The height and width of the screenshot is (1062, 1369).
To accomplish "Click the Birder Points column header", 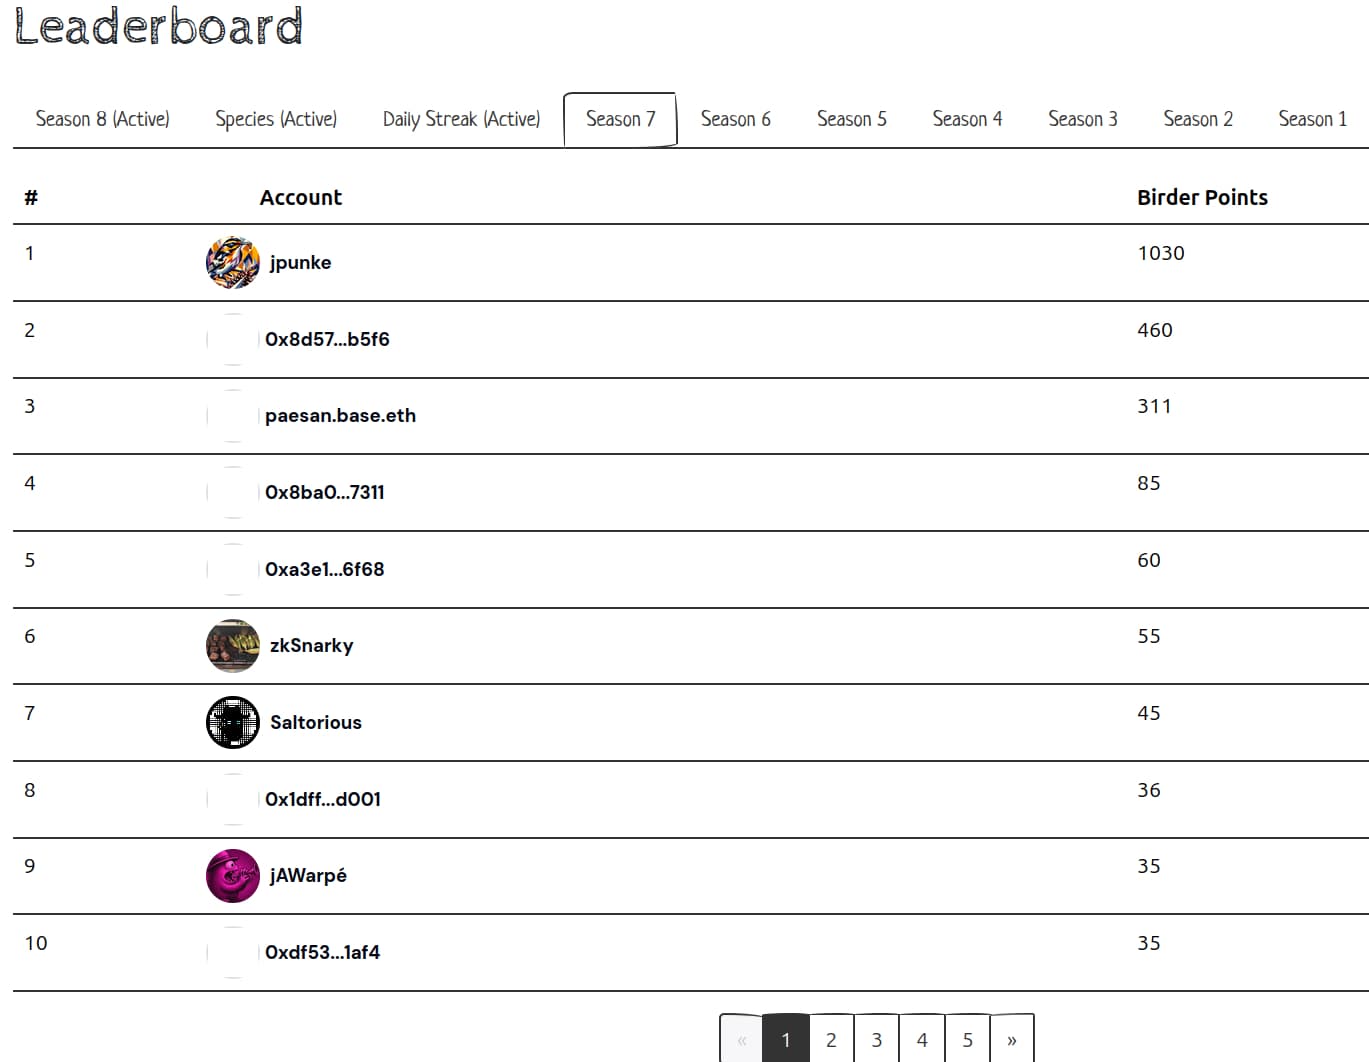I will click(x=1202, y=198).
